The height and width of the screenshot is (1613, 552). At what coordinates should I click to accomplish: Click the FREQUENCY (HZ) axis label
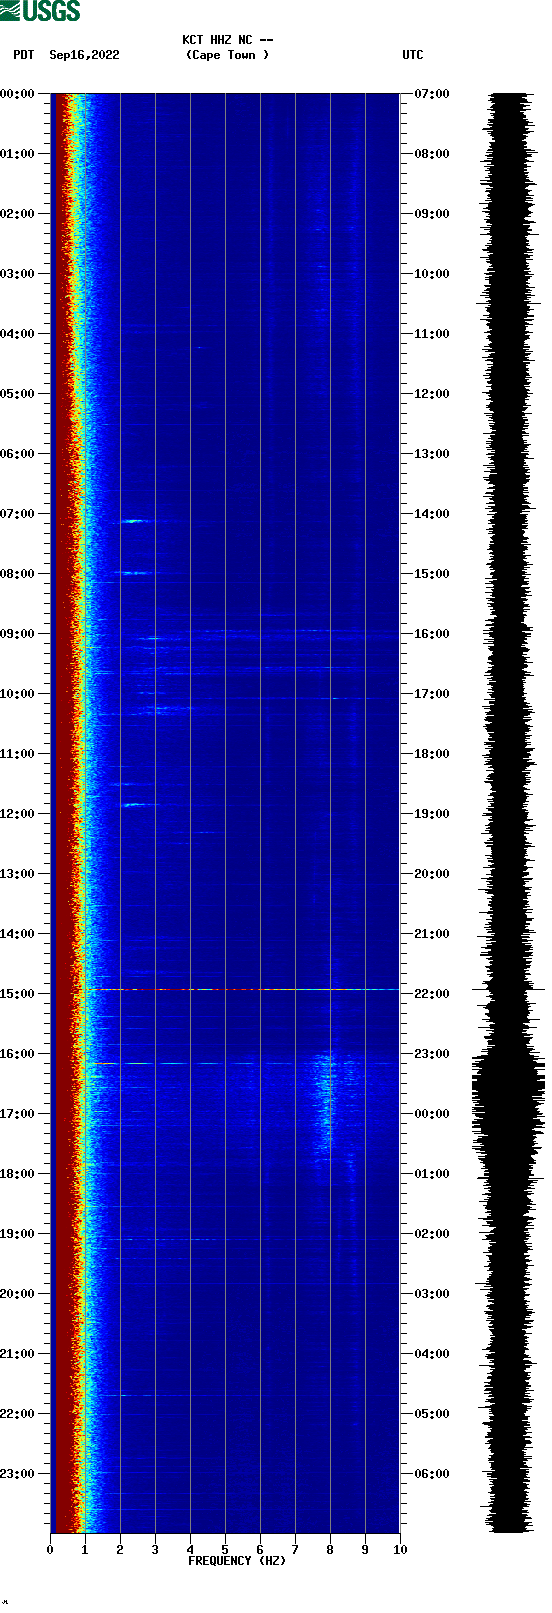pos(237,1561)
